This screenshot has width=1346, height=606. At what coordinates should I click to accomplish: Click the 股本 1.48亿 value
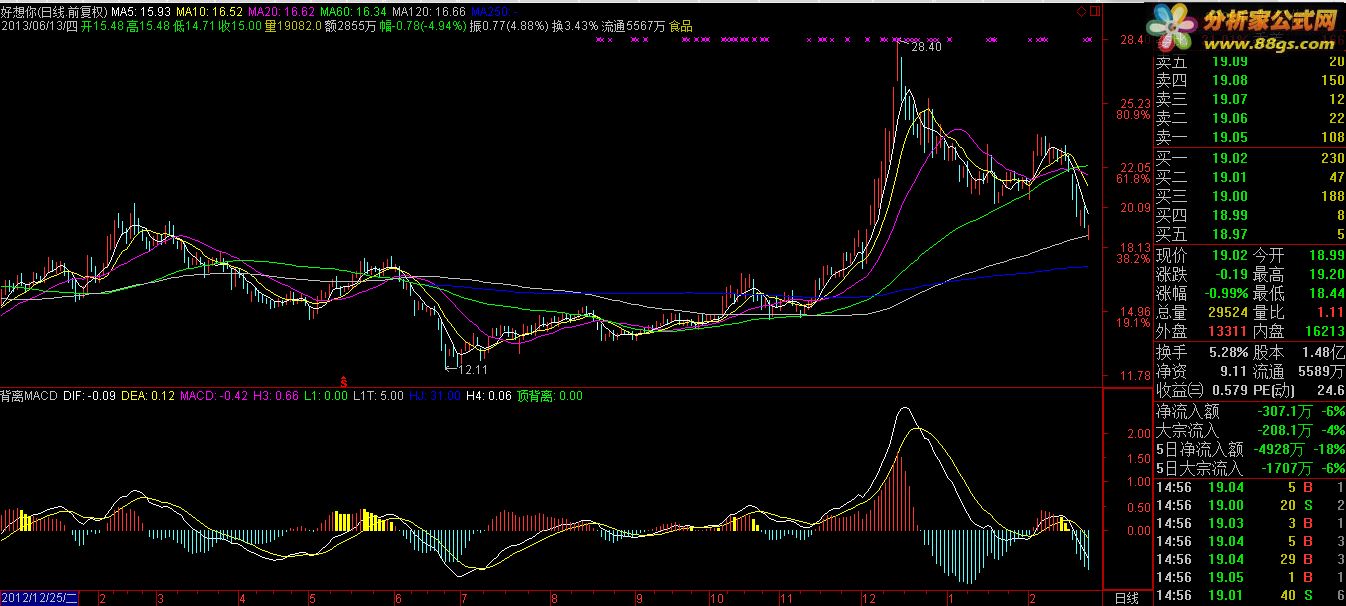(x=1323, y=352)
